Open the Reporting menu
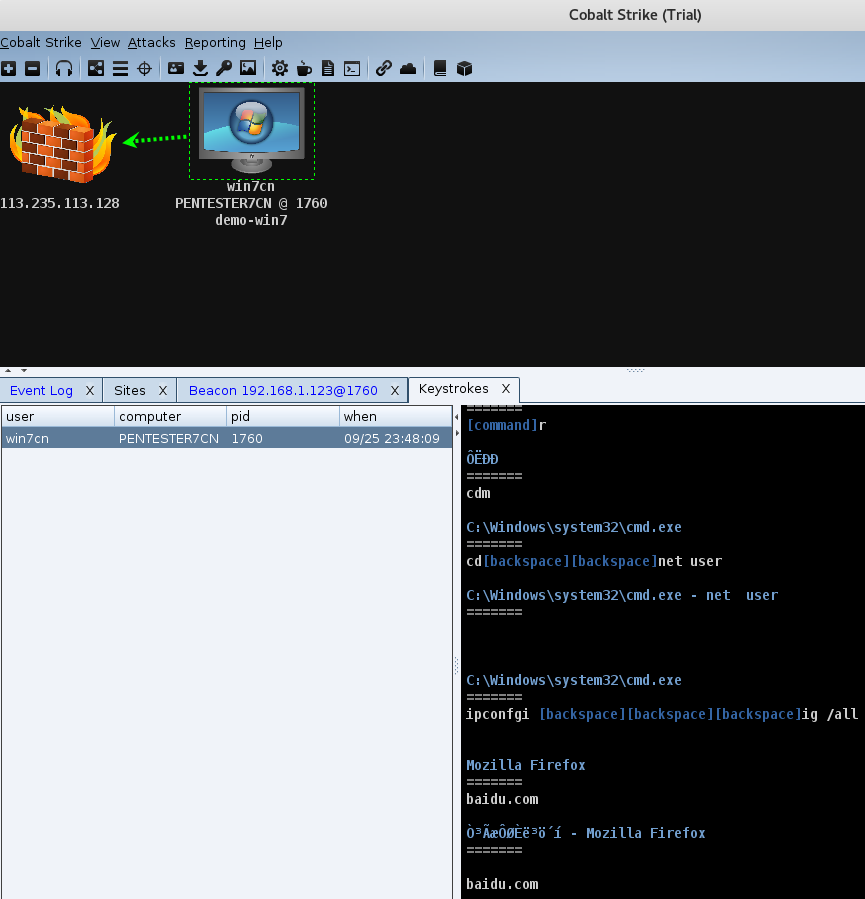Image resolution: width=865 pixels, height=899 pixels. point(215,42)
